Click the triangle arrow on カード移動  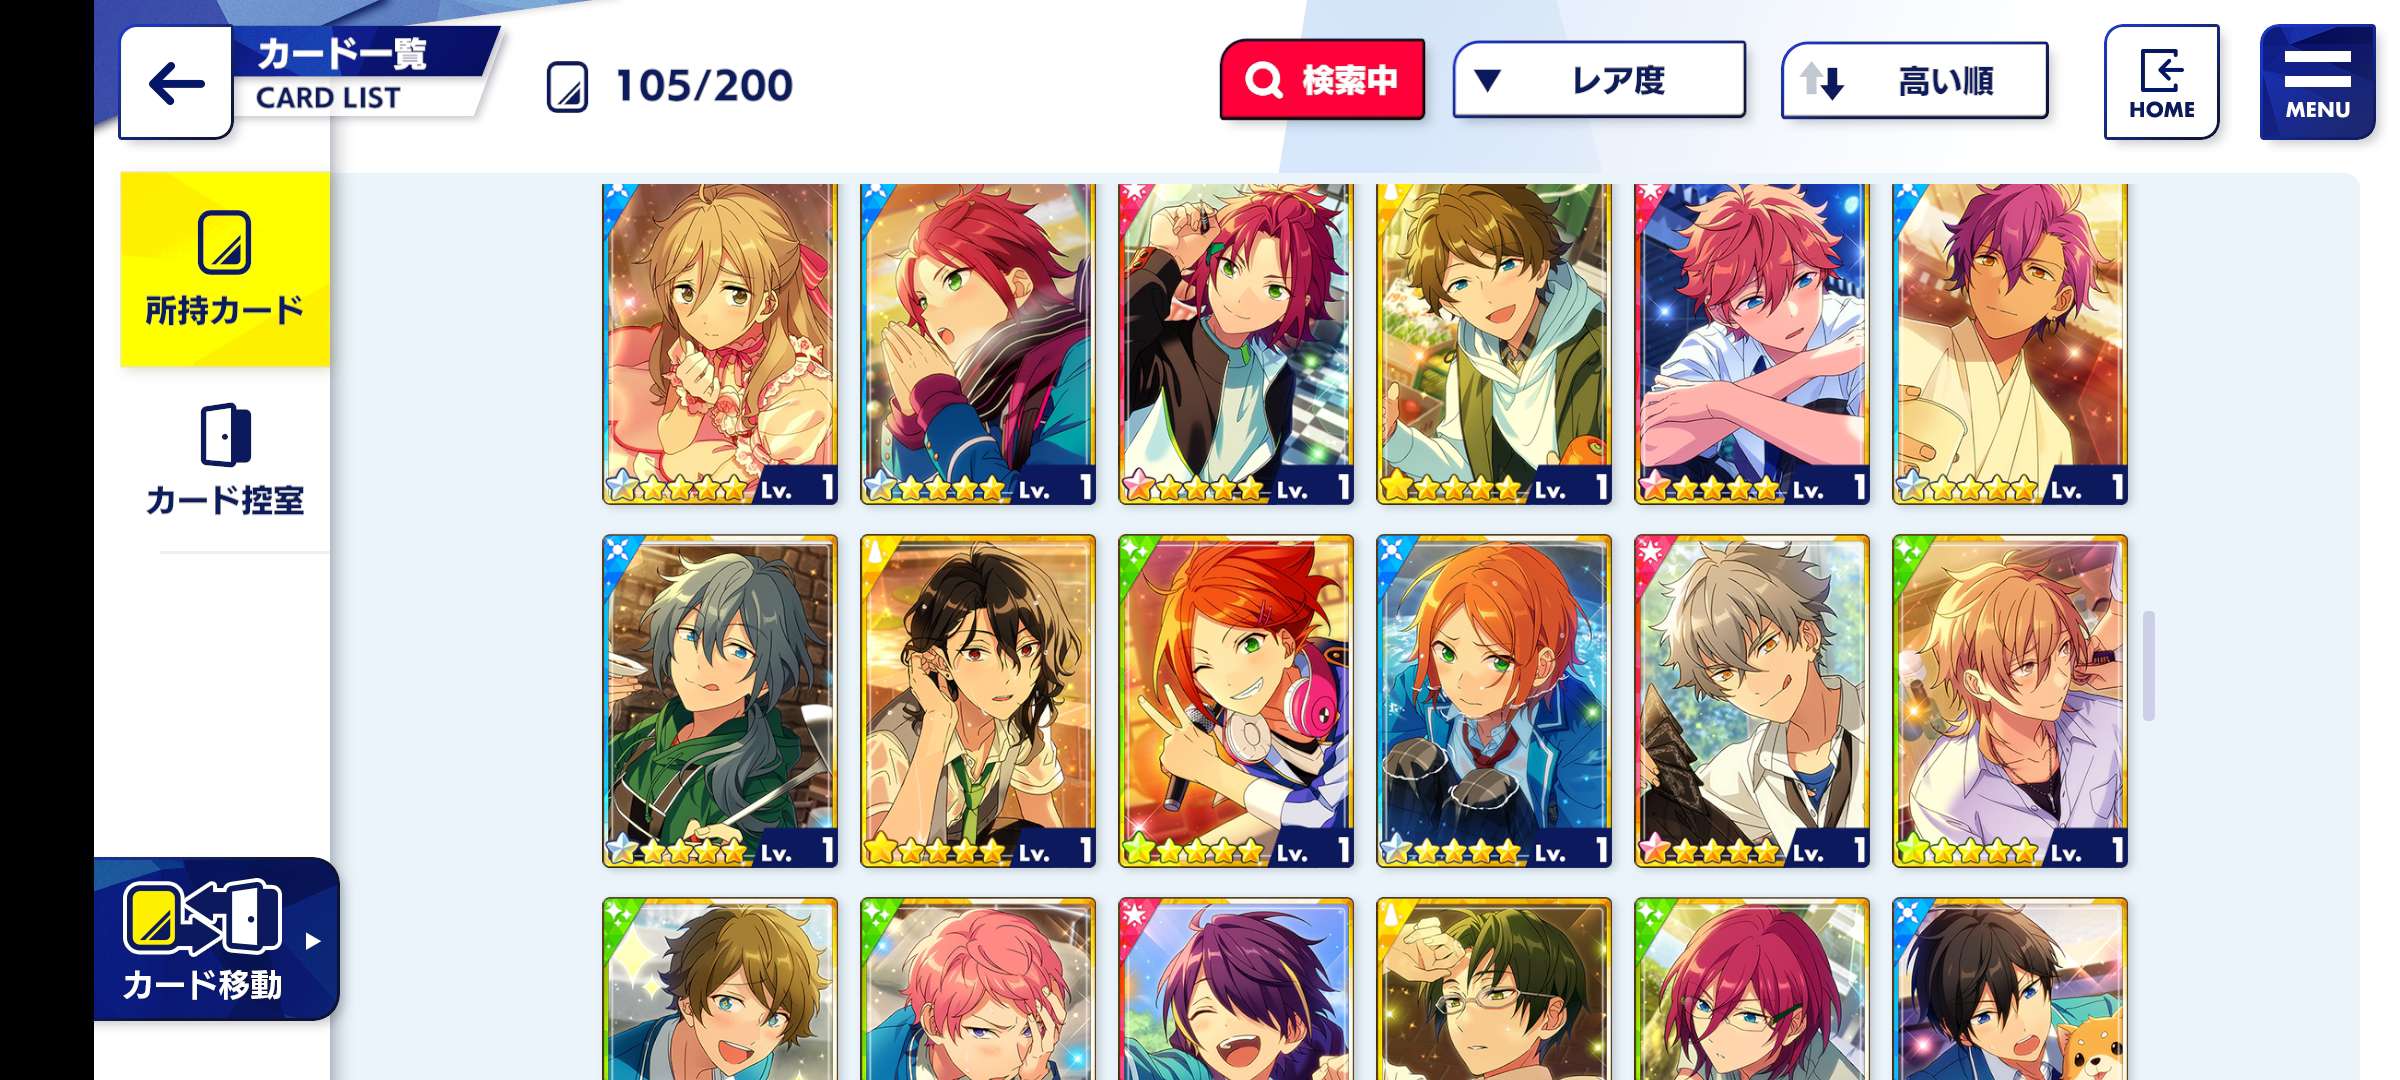coord(313,941)
